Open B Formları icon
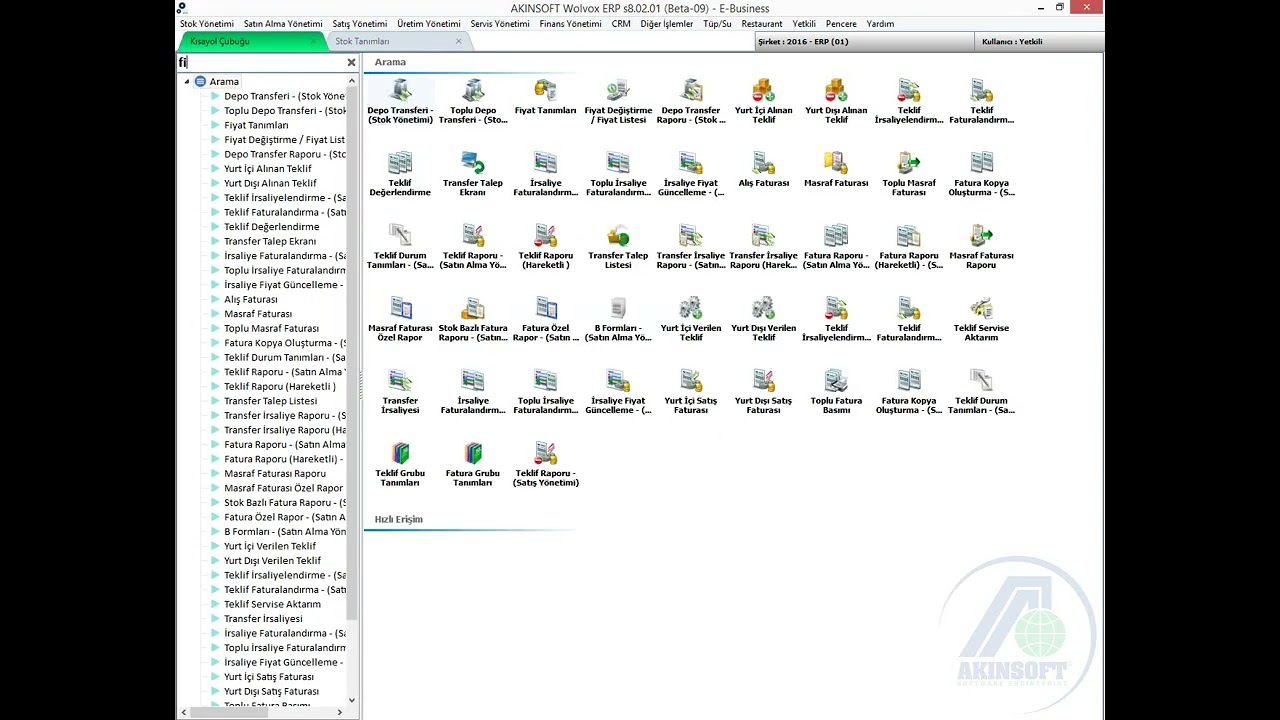The width and height of the screenshot is (1280, 720). coord(618,320)
